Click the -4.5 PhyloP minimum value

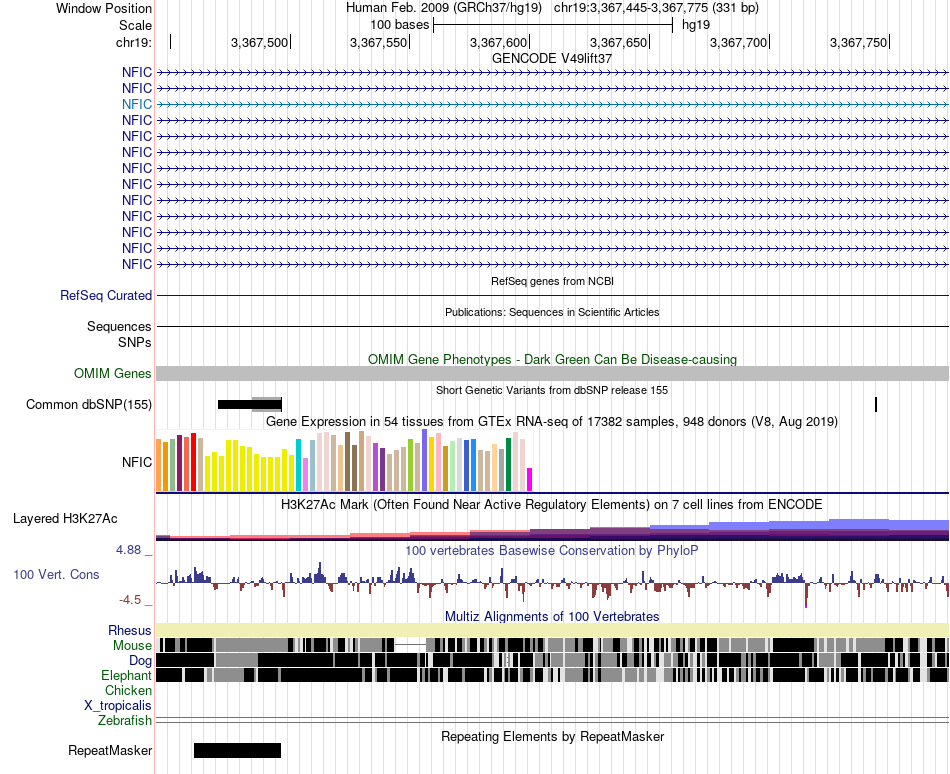click(x=130, y=600)
